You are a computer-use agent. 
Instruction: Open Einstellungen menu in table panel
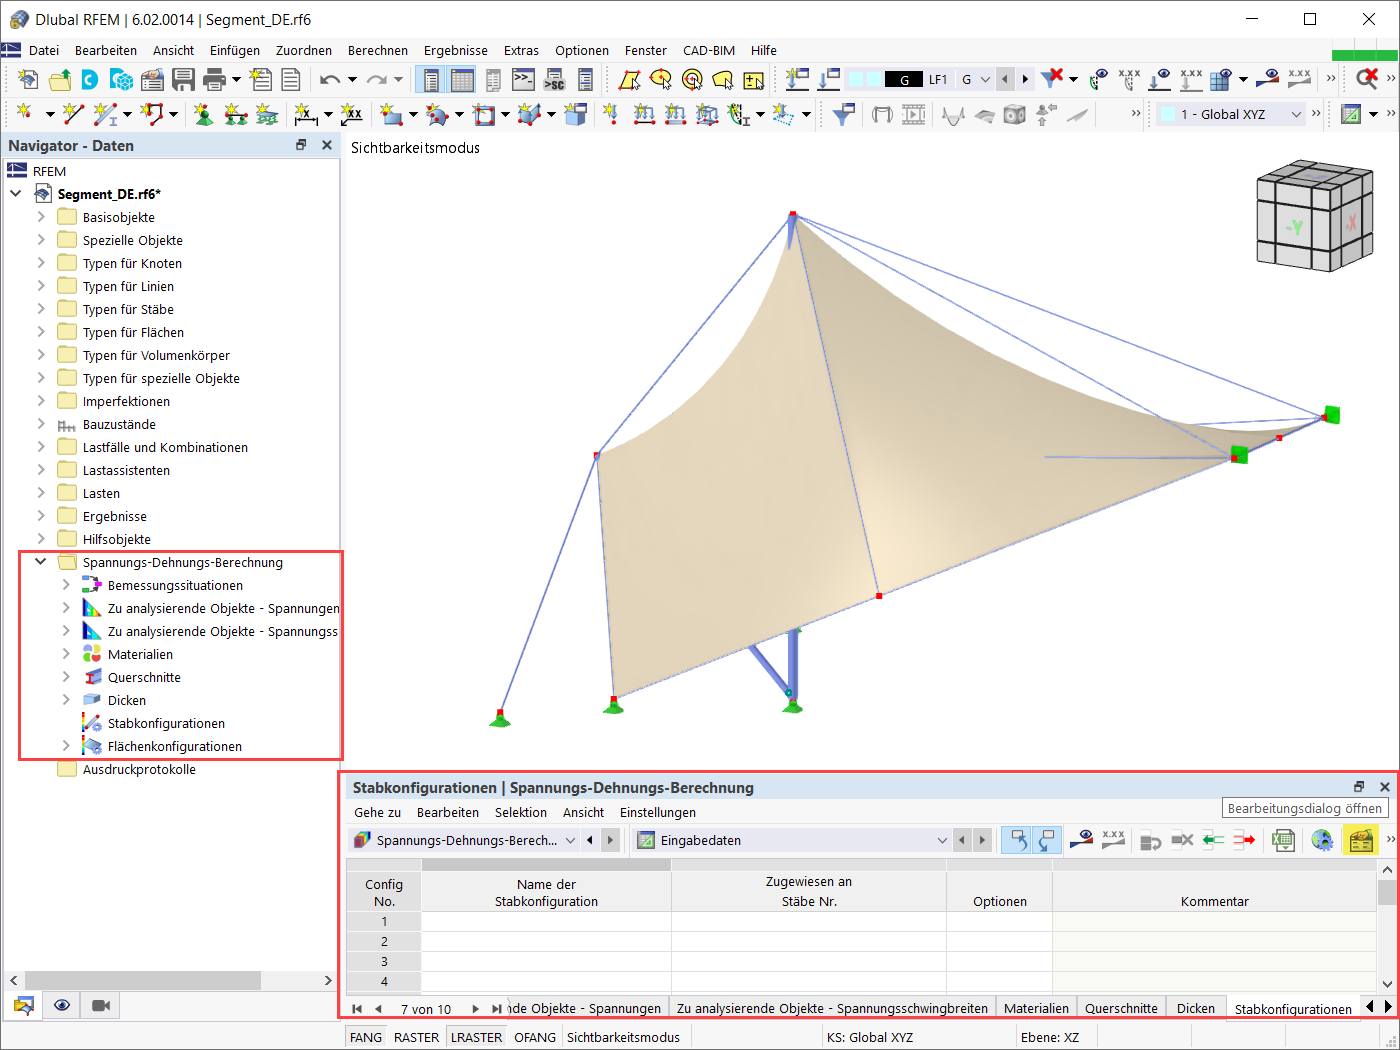(658, 812)
